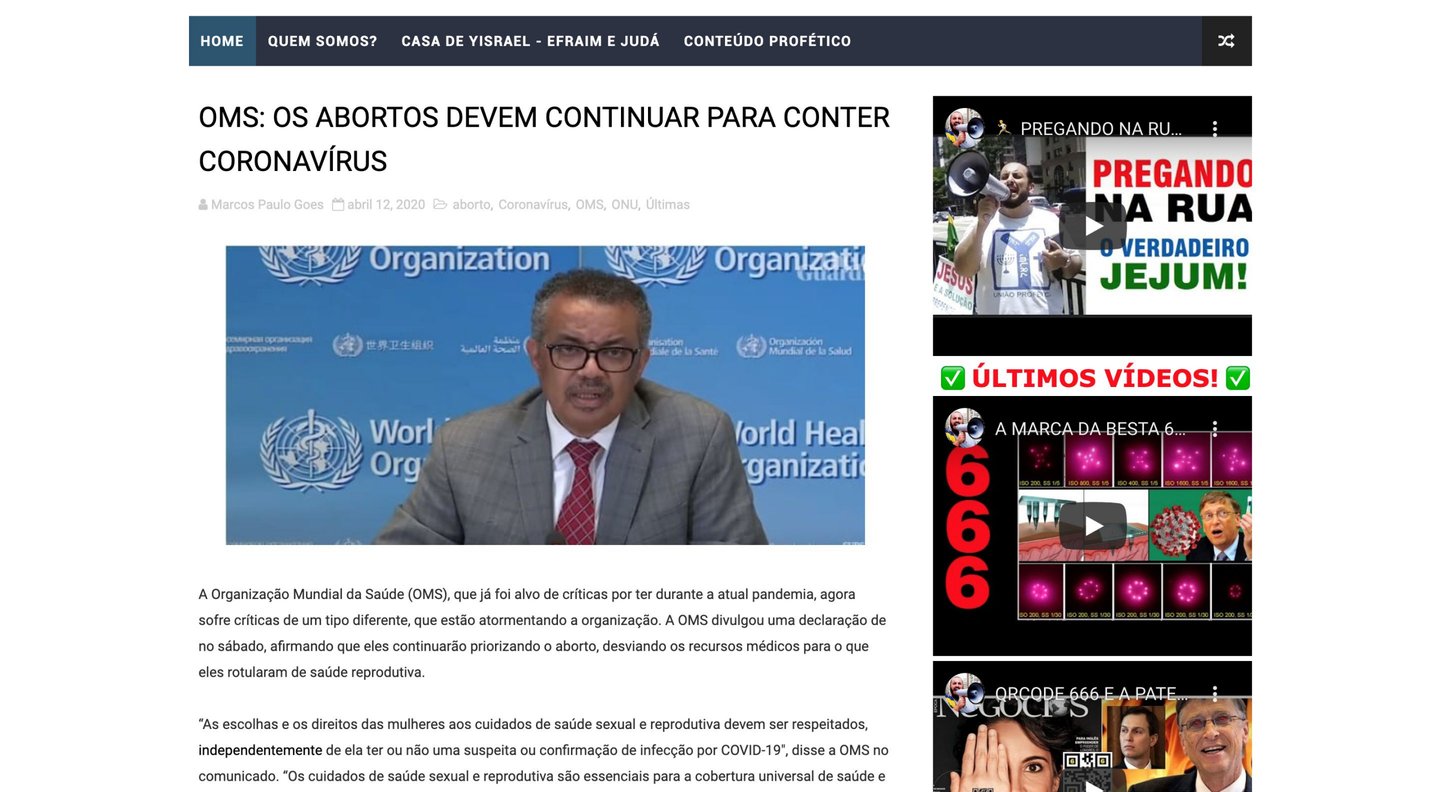
Task: Click the user icon beside Marcos Paulo Goes
Action: coord(203,204)
